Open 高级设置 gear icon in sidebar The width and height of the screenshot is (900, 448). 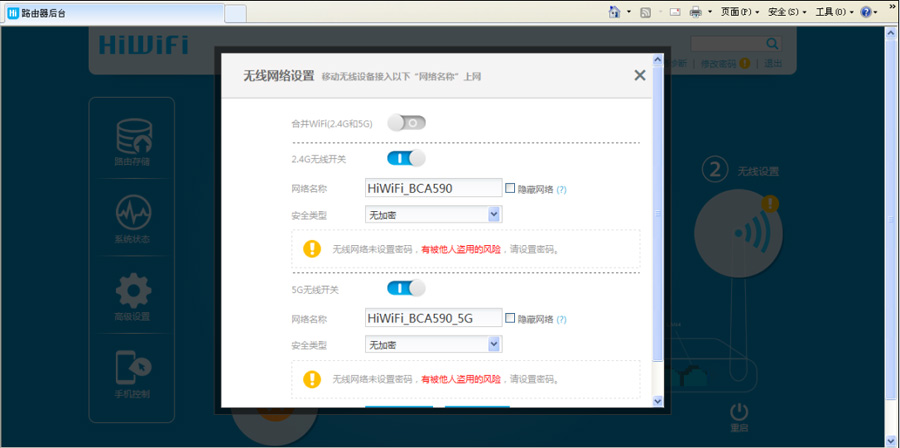point(133,297)
